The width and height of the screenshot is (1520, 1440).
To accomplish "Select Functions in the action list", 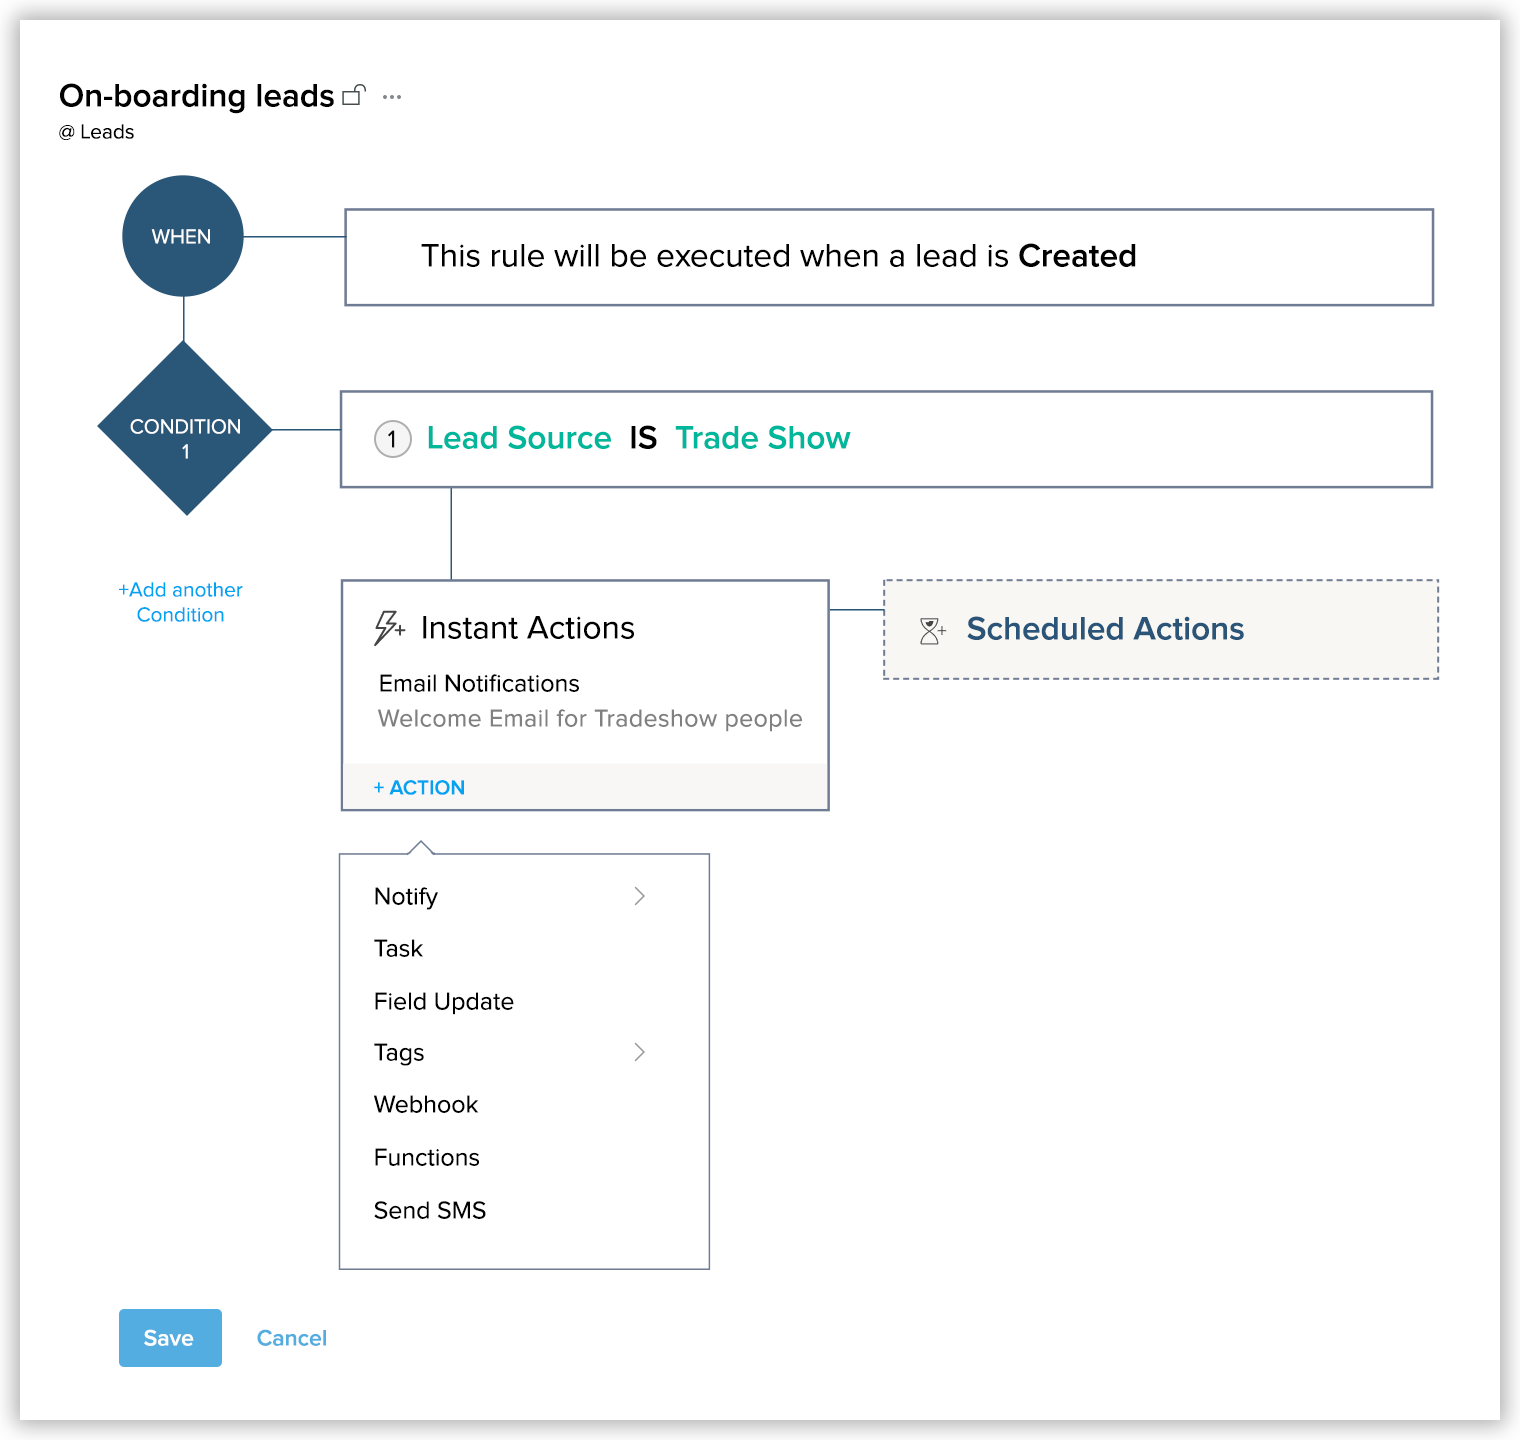I will tap(426, 1157).
